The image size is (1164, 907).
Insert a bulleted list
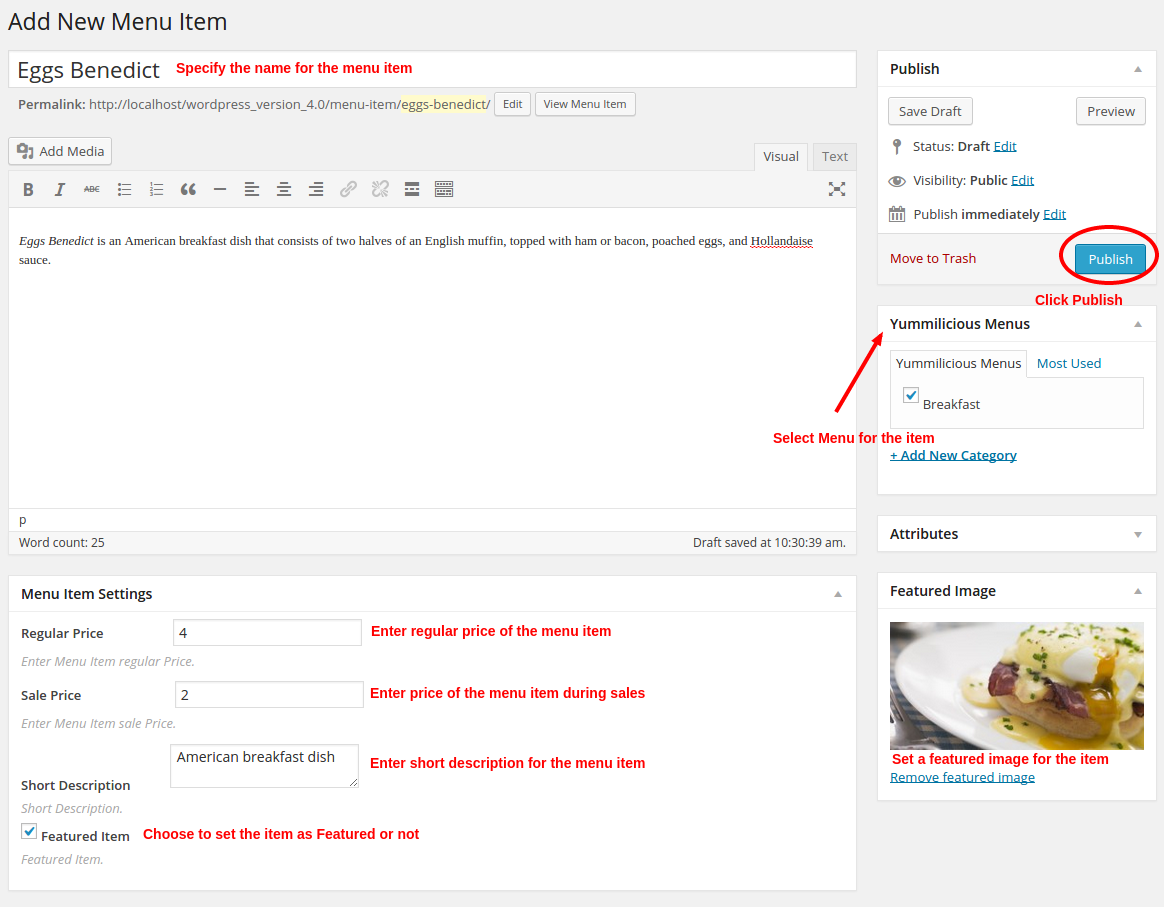(x=124, y=189)
